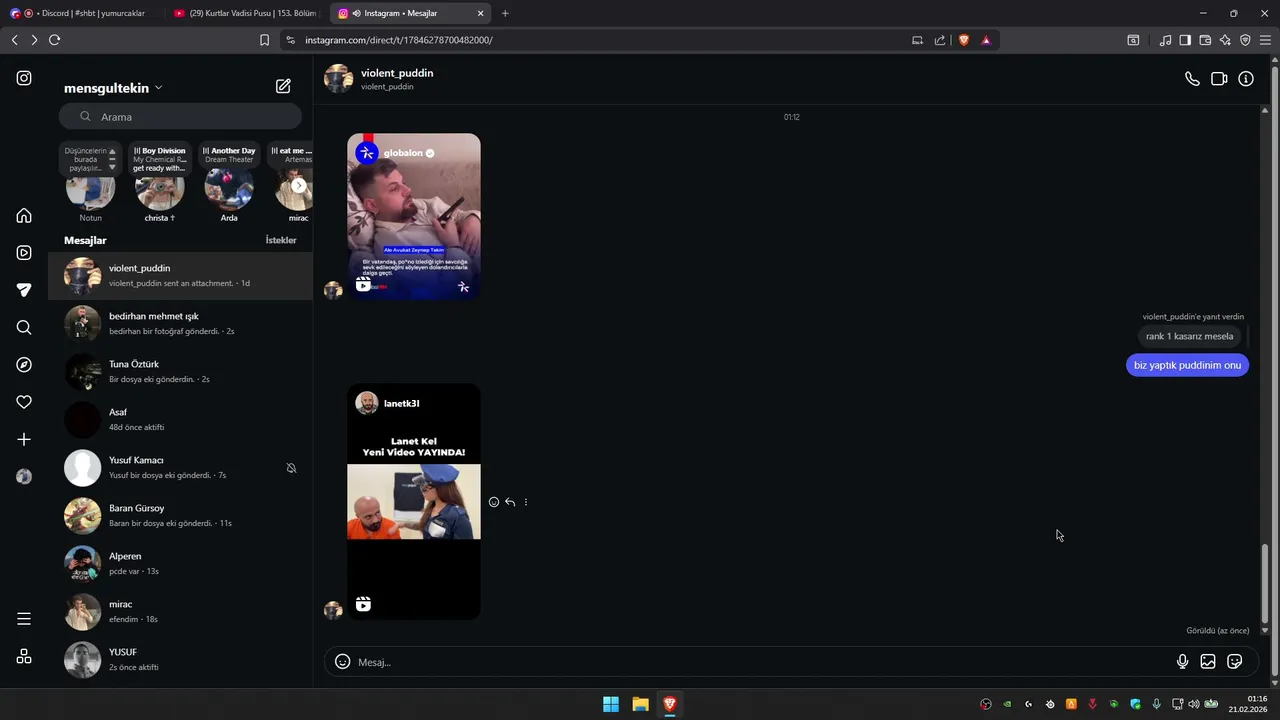Open the Search magnifier in sidebar
This screenshot has width=1280, height=720.
click(24, 327)
